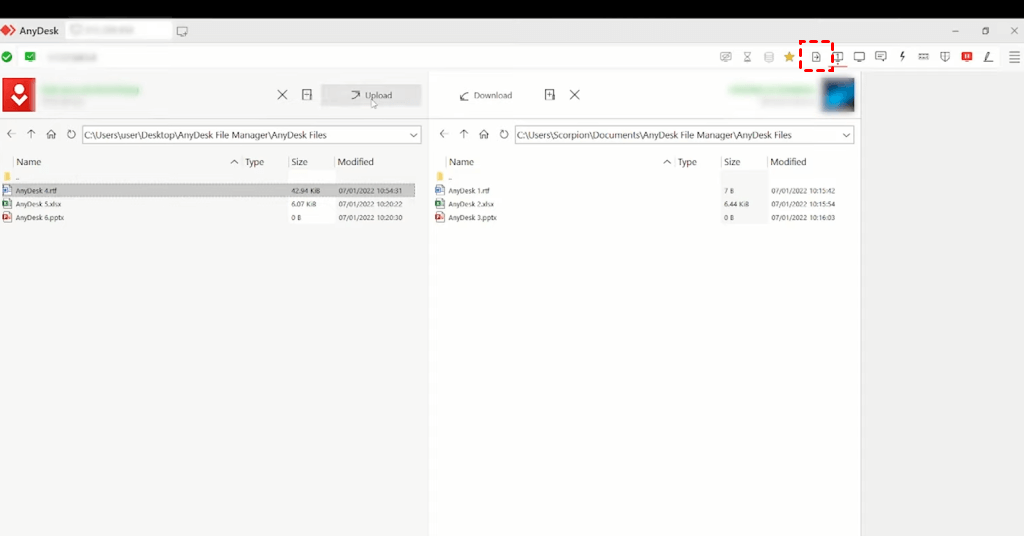Click the green checkmark status icon
The height and width of the screenshot is (536, 1024).
coord(7,57)
